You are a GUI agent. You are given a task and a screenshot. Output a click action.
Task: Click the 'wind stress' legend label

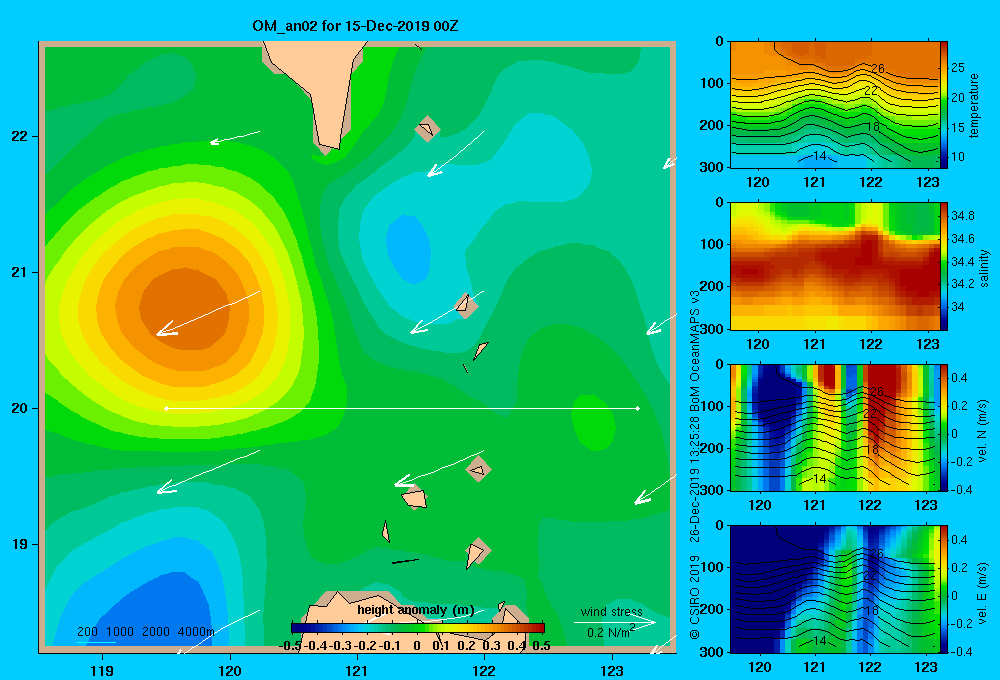611,612
